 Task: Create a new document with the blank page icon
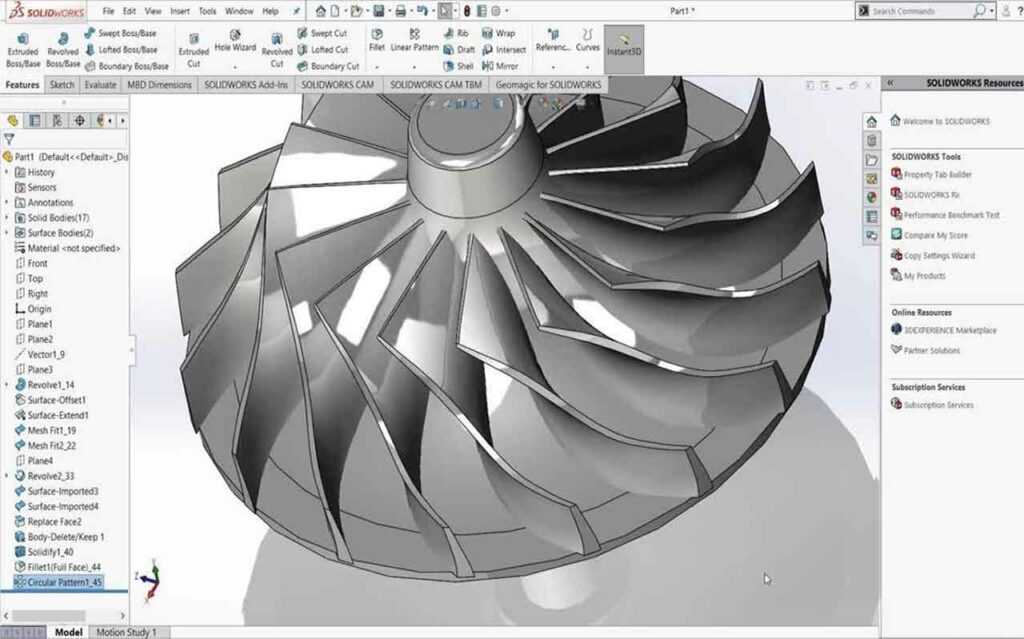335,11
